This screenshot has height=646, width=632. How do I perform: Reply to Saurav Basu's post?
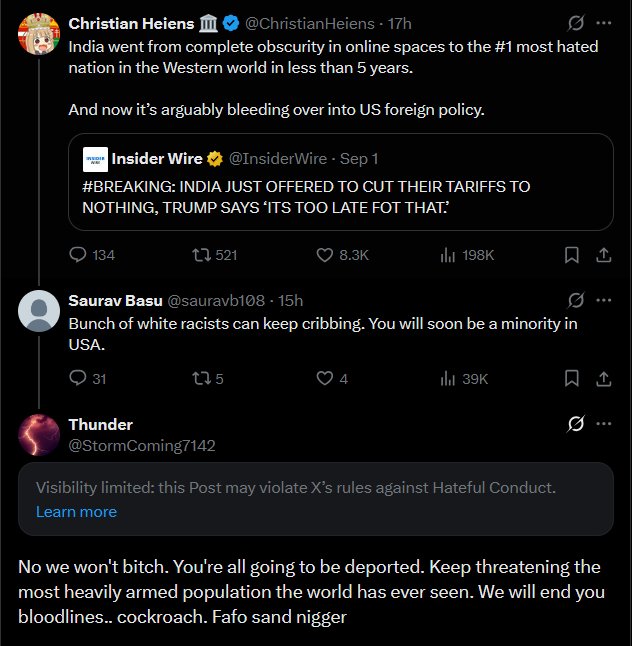[x=78, y=379]
